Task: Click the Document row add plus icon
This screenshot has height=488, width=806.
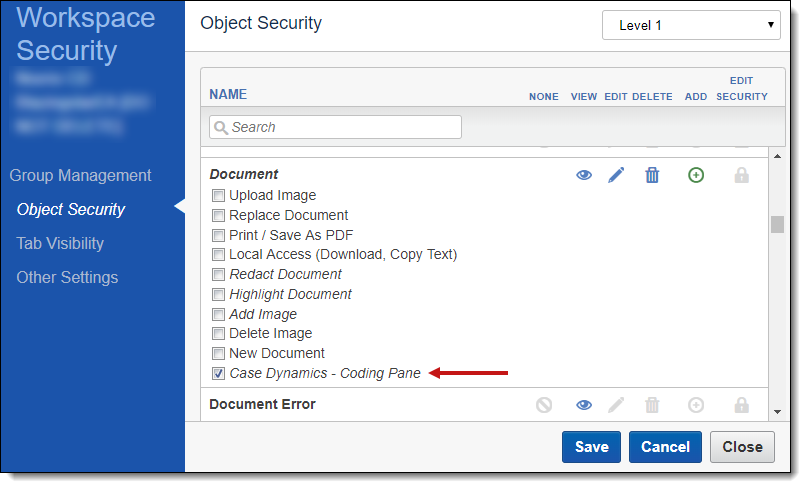Action: click(x=696, y=175)
